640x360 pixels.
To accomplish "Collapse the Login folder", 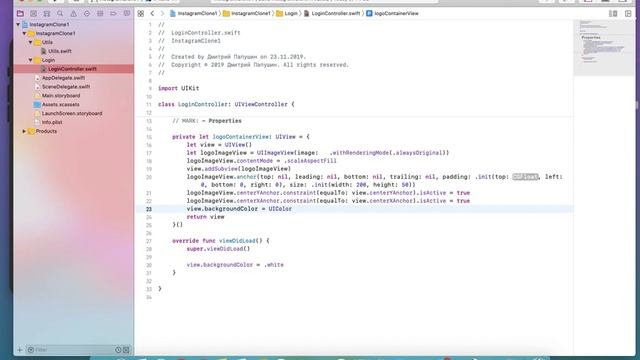I will tap(31, 60).
